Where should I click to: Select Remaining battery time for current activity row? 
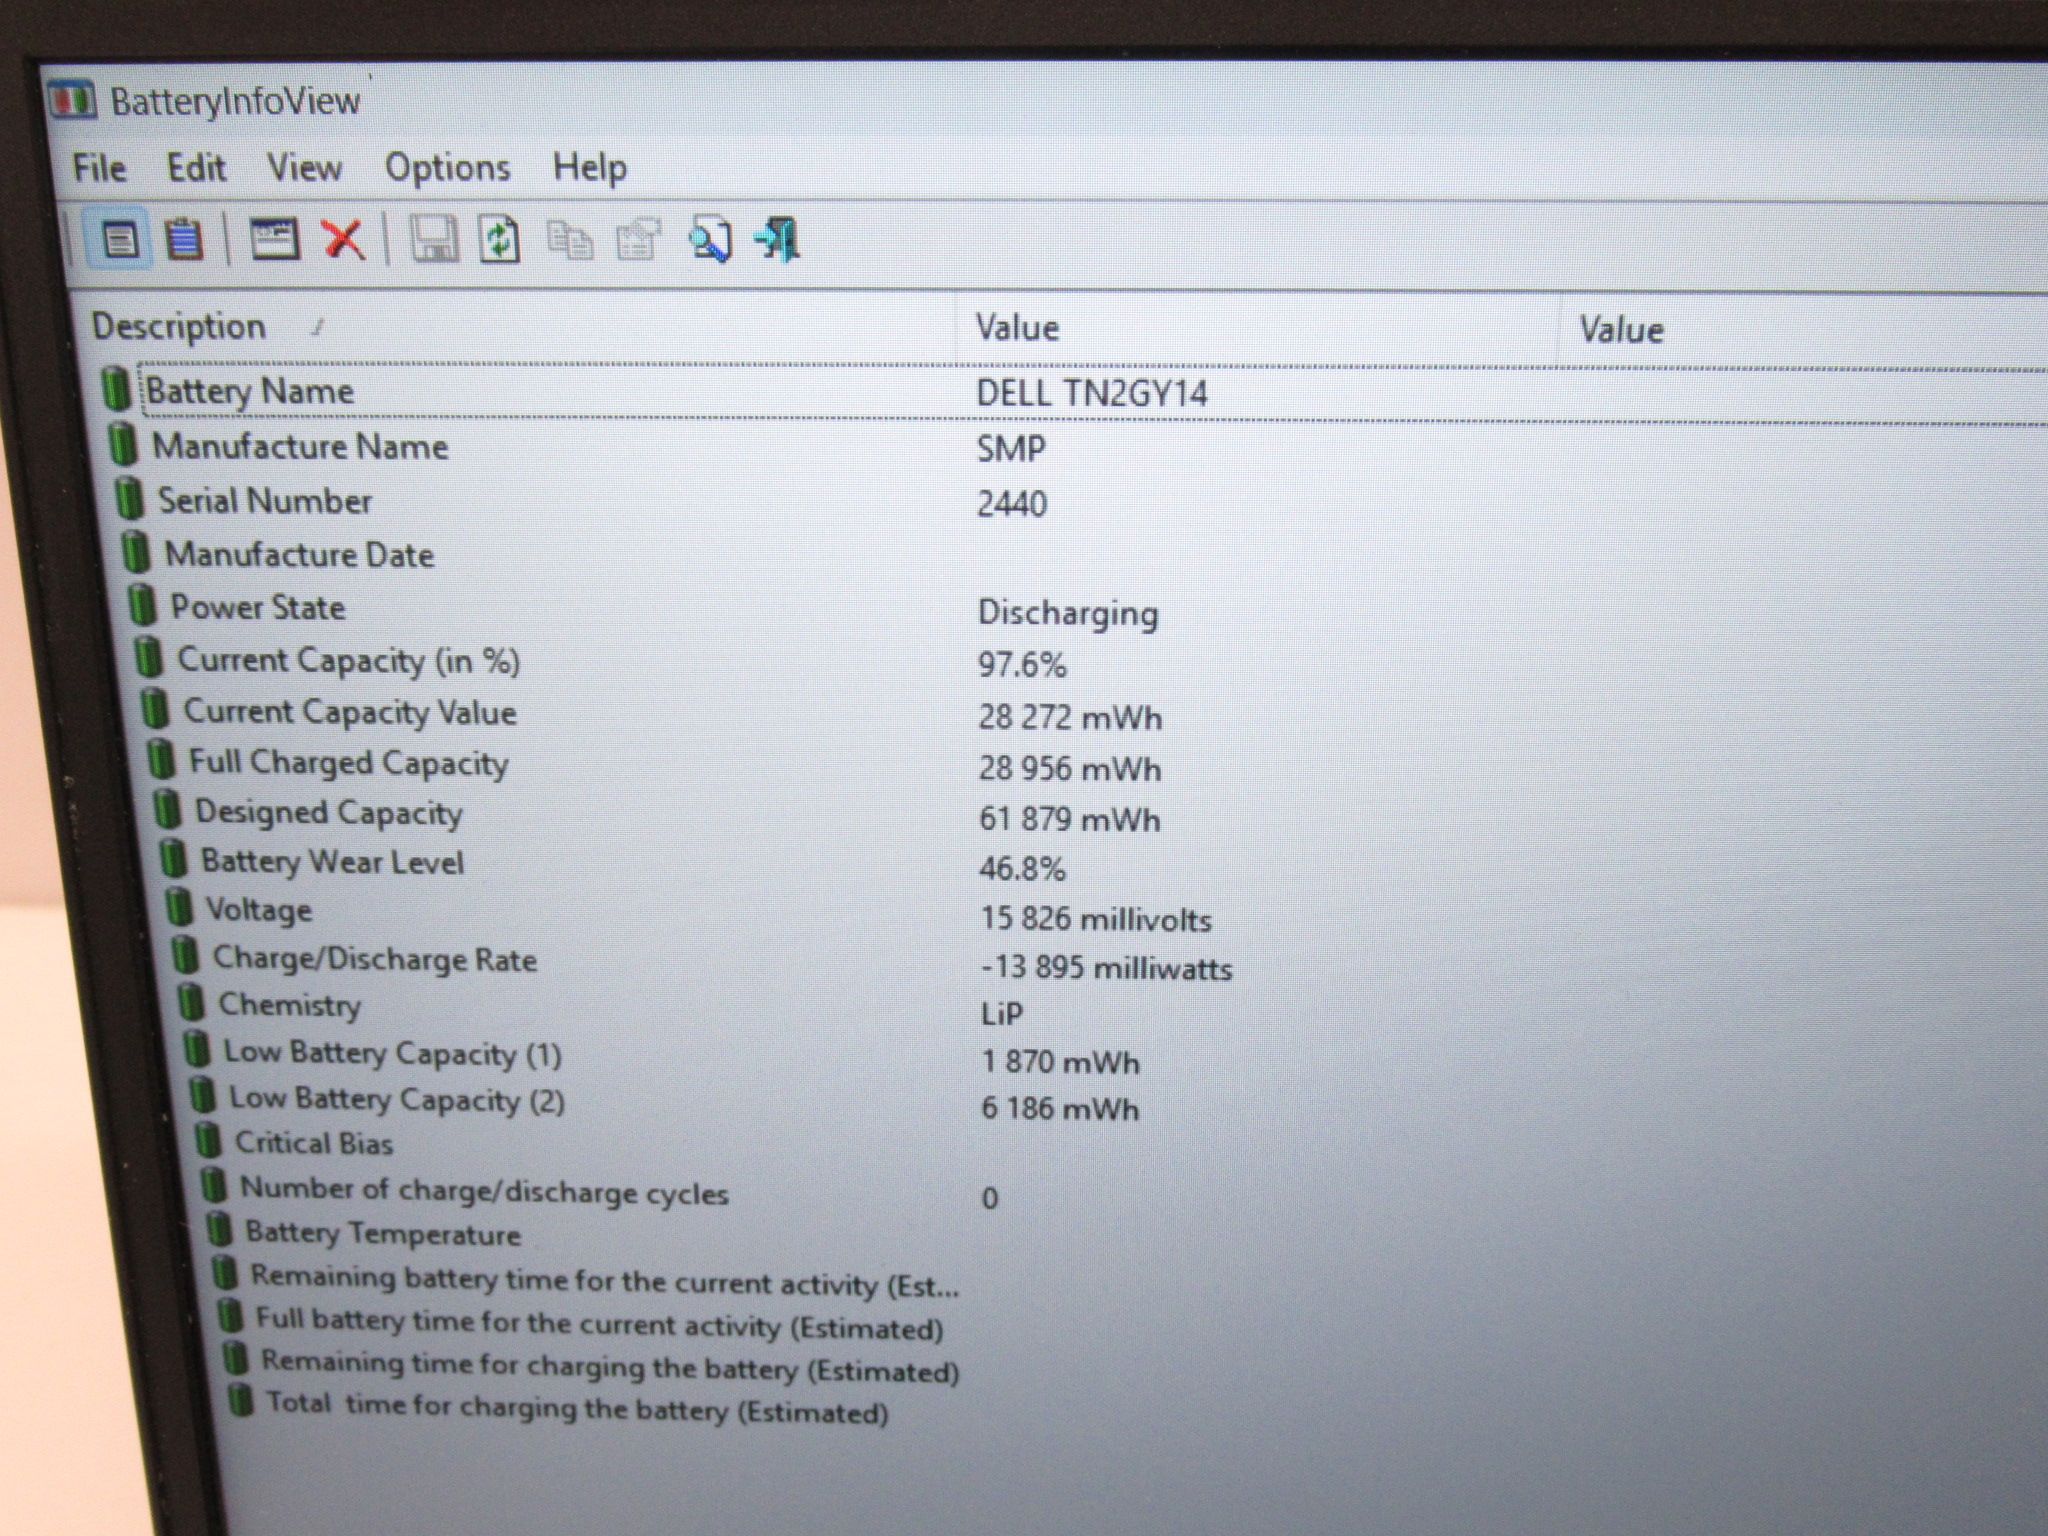[x=605, y=1281]
